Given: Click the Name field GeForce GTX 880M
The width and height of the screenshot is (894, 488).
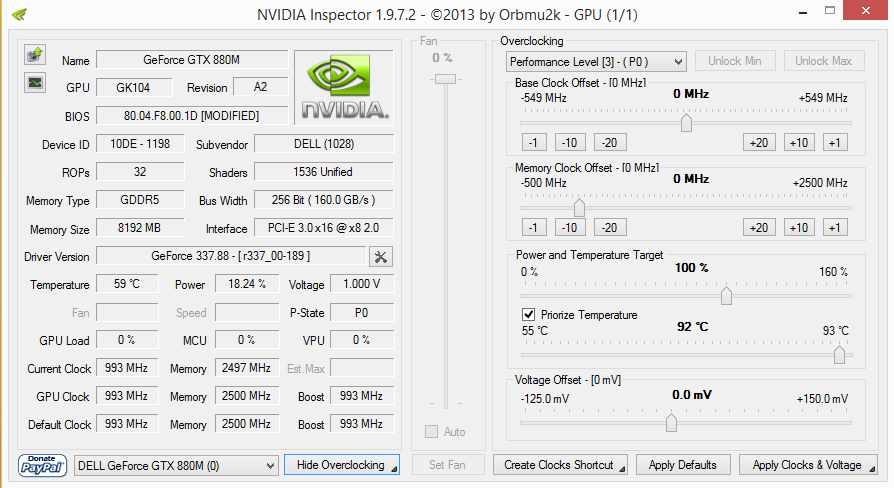Looking at the screenshot, I should tap(192, 60).
